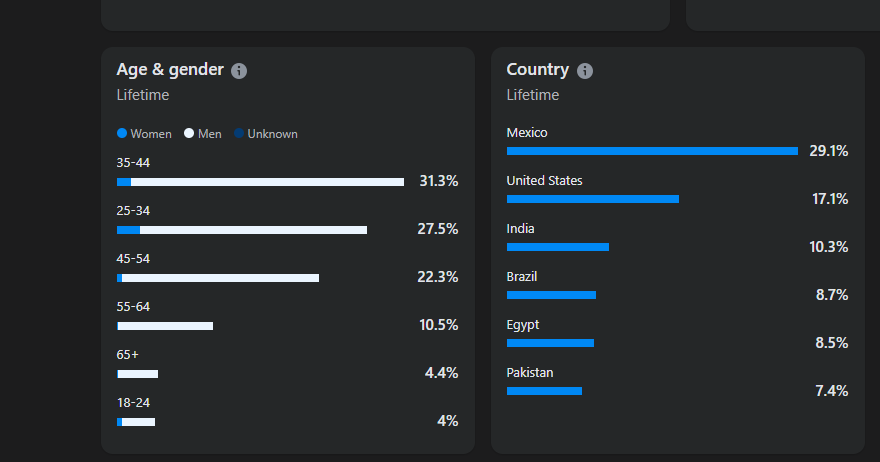880x462 pixels.
Task: Select the Brazil country bar
Action: [x=551, y=295]
